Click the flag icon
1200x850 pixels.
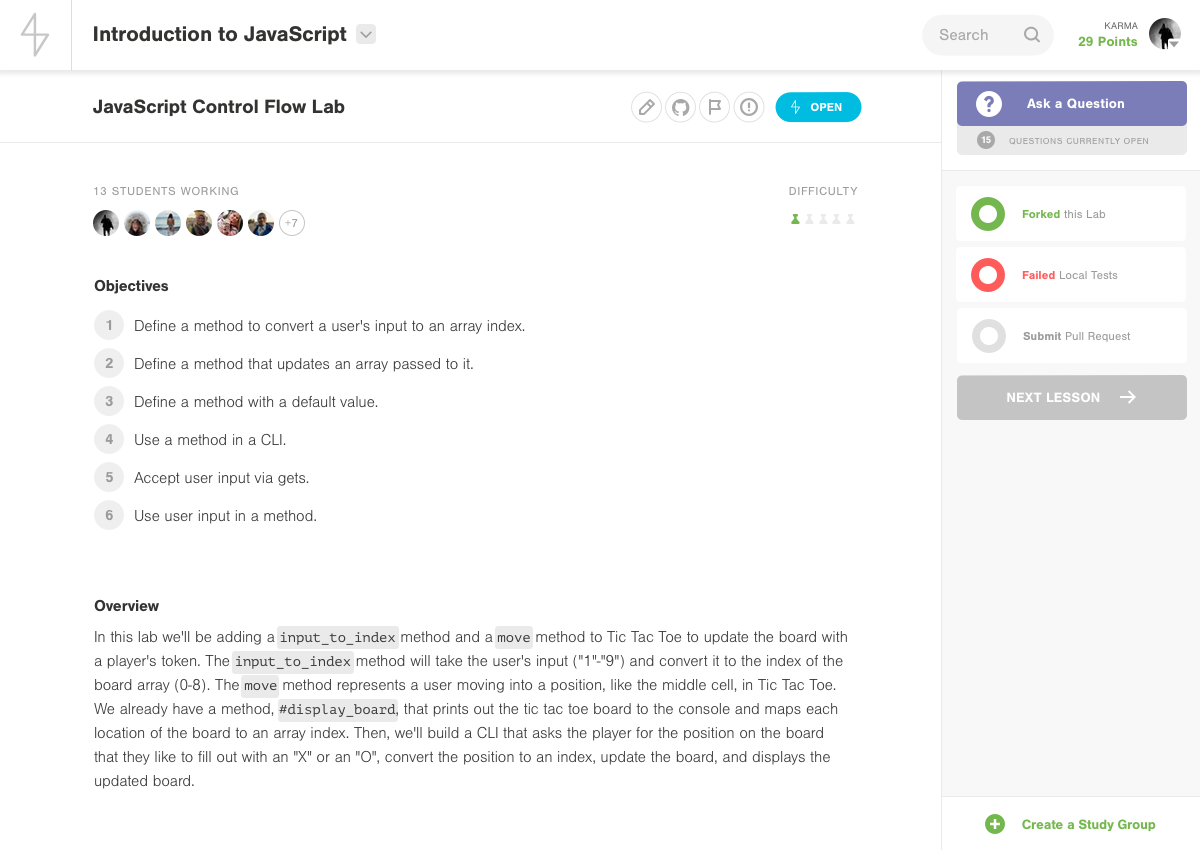[x=714, y=107]
